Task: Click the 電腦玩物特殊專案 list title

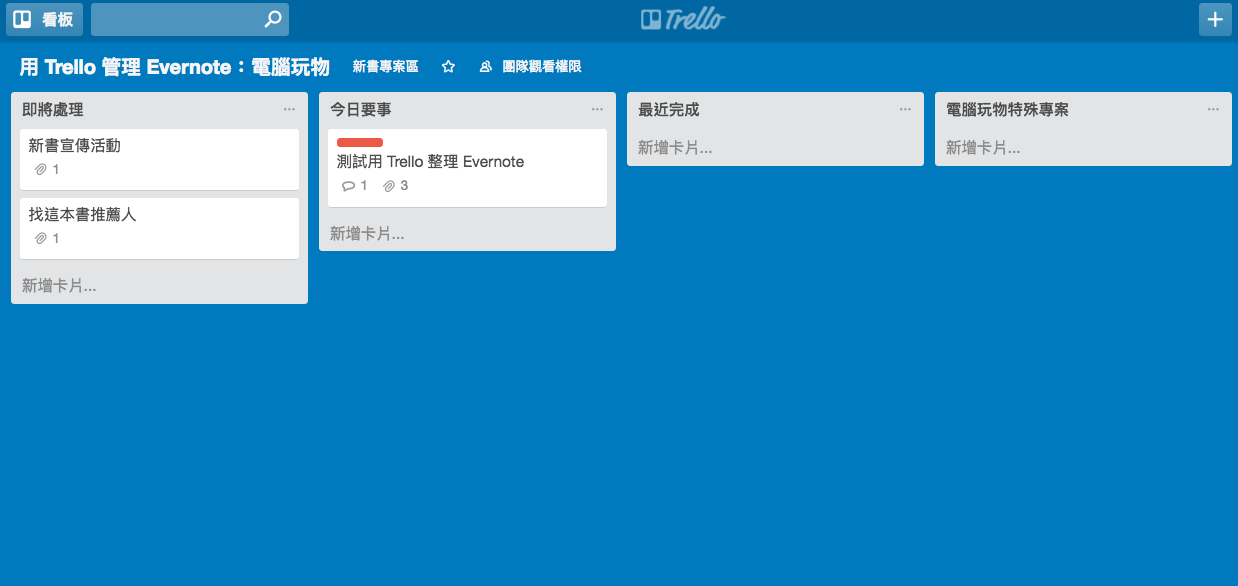Action: 1007,110
